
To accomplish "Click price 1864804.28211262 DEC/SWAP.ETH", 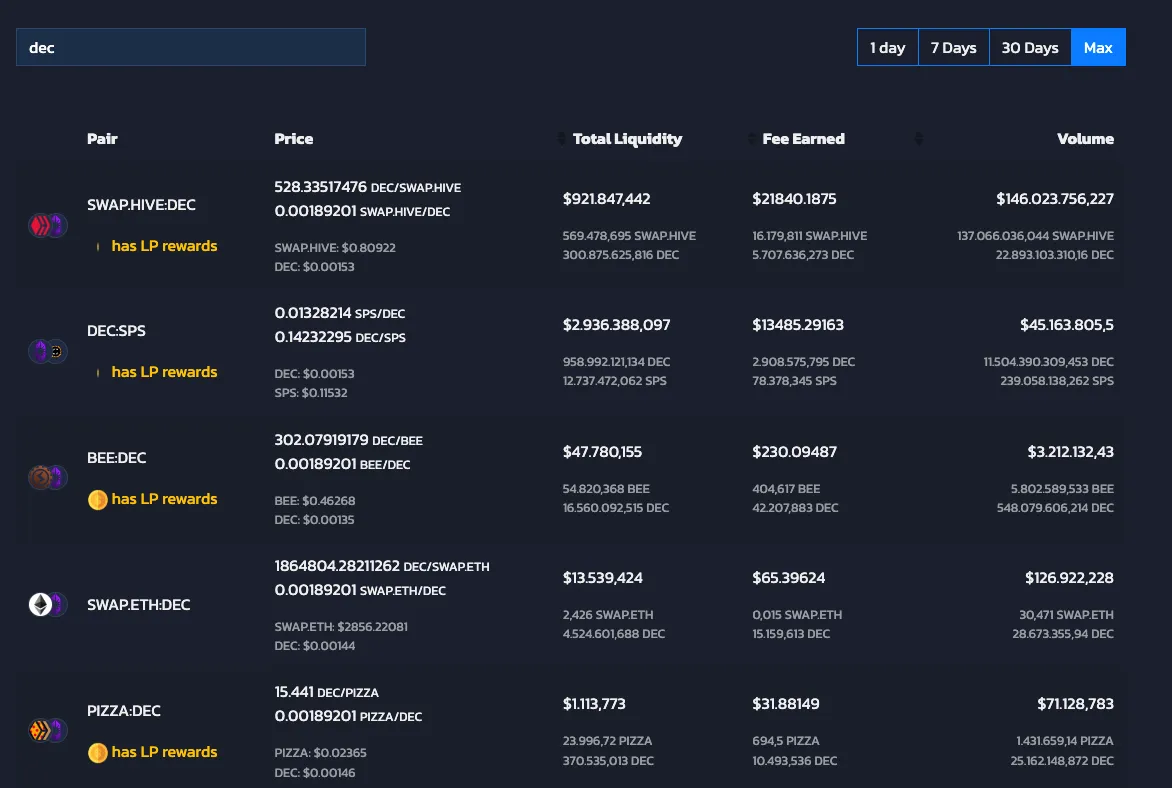I will pyautogui.click(x=382, y=566).
